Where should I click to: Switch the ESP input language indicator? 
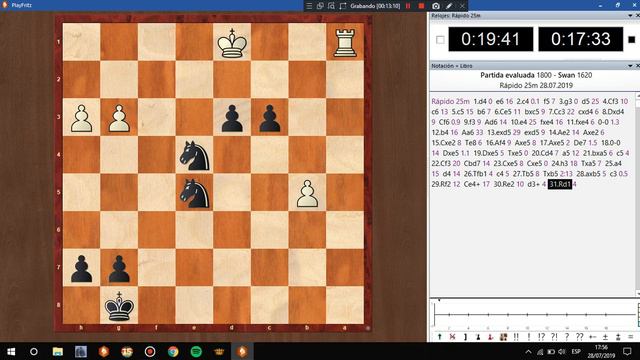tap(576, 351)
